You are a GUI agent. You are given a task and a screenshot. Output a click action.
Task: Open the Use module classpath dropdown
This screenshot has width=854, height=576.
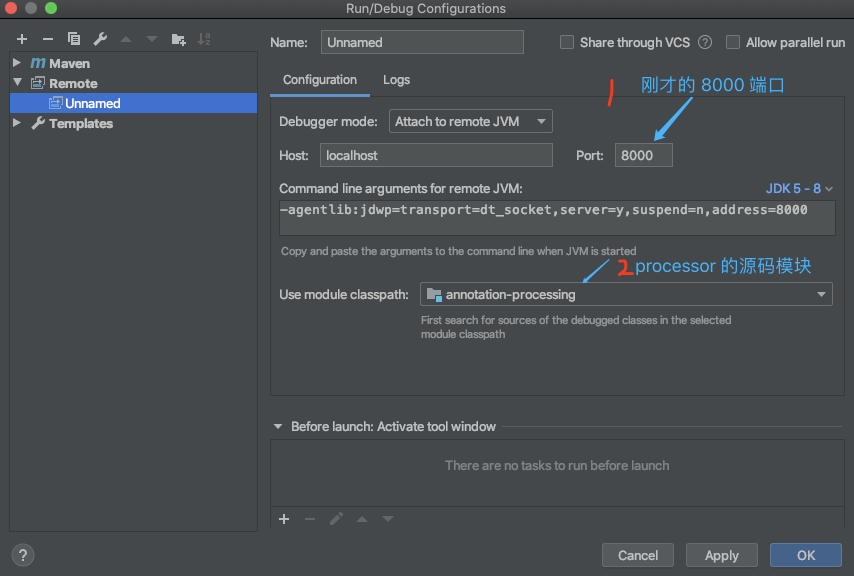pyautogui.click(x=626, y=295)
